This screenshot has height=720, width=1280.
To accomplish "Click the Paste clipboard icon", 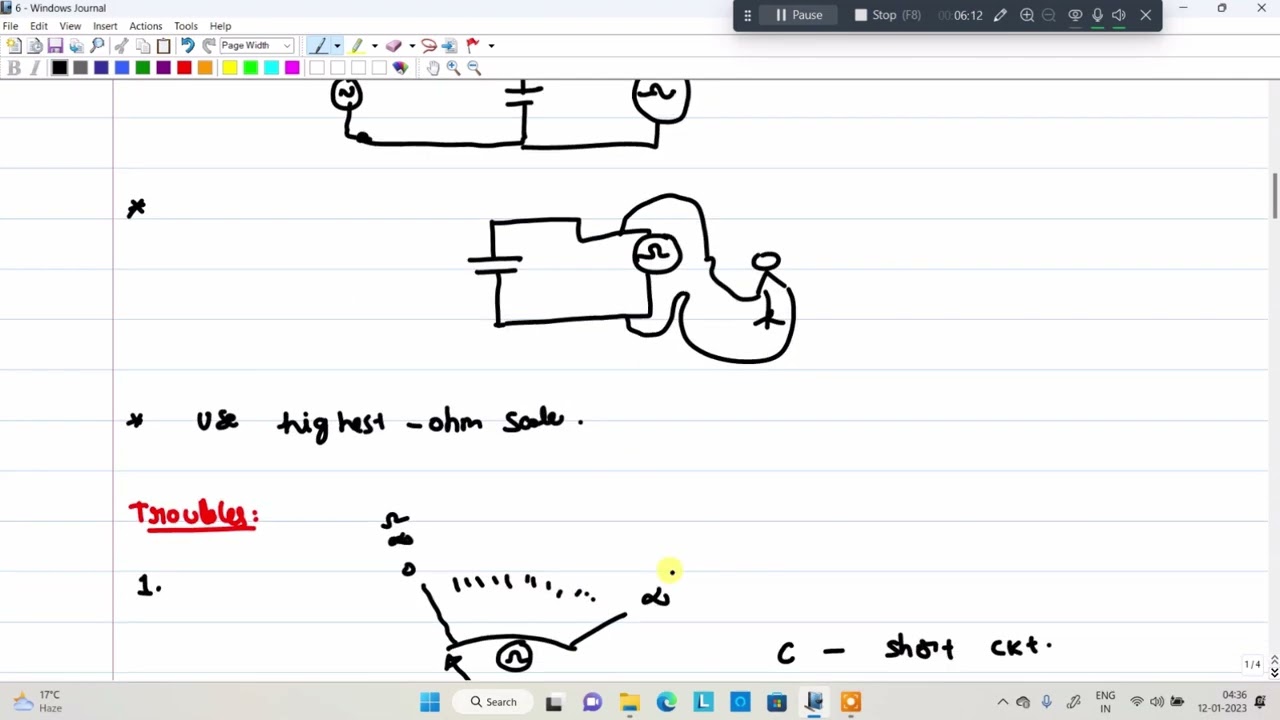I will (x=163, y=46).
